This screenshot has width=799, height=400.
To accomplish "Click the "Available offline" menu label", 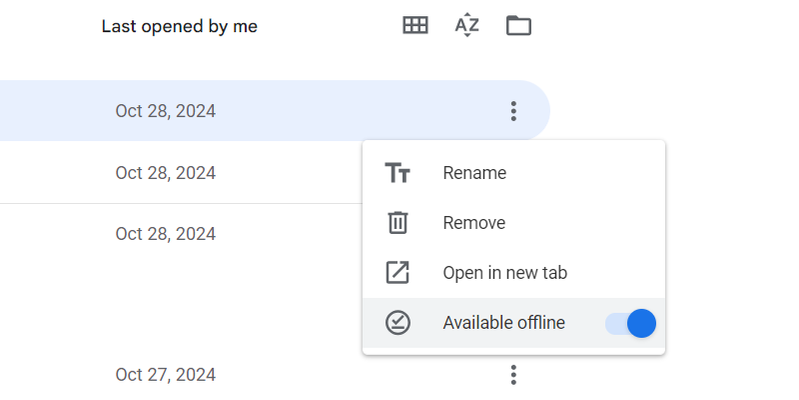I will click(x=503, y=323).
